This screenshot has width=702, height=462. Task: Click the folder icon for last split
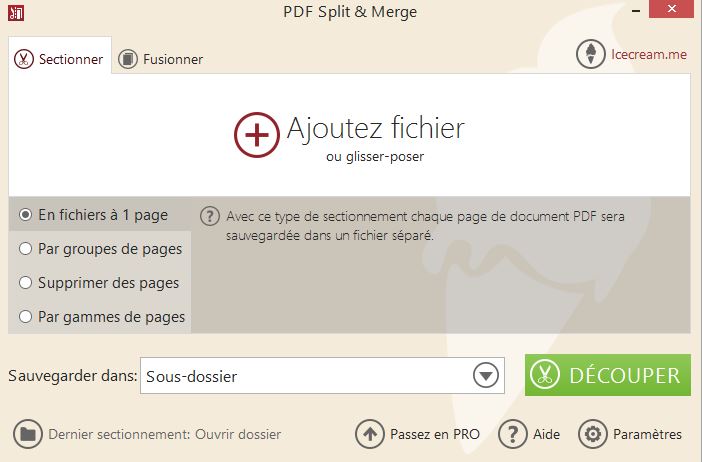pos(28,434)
